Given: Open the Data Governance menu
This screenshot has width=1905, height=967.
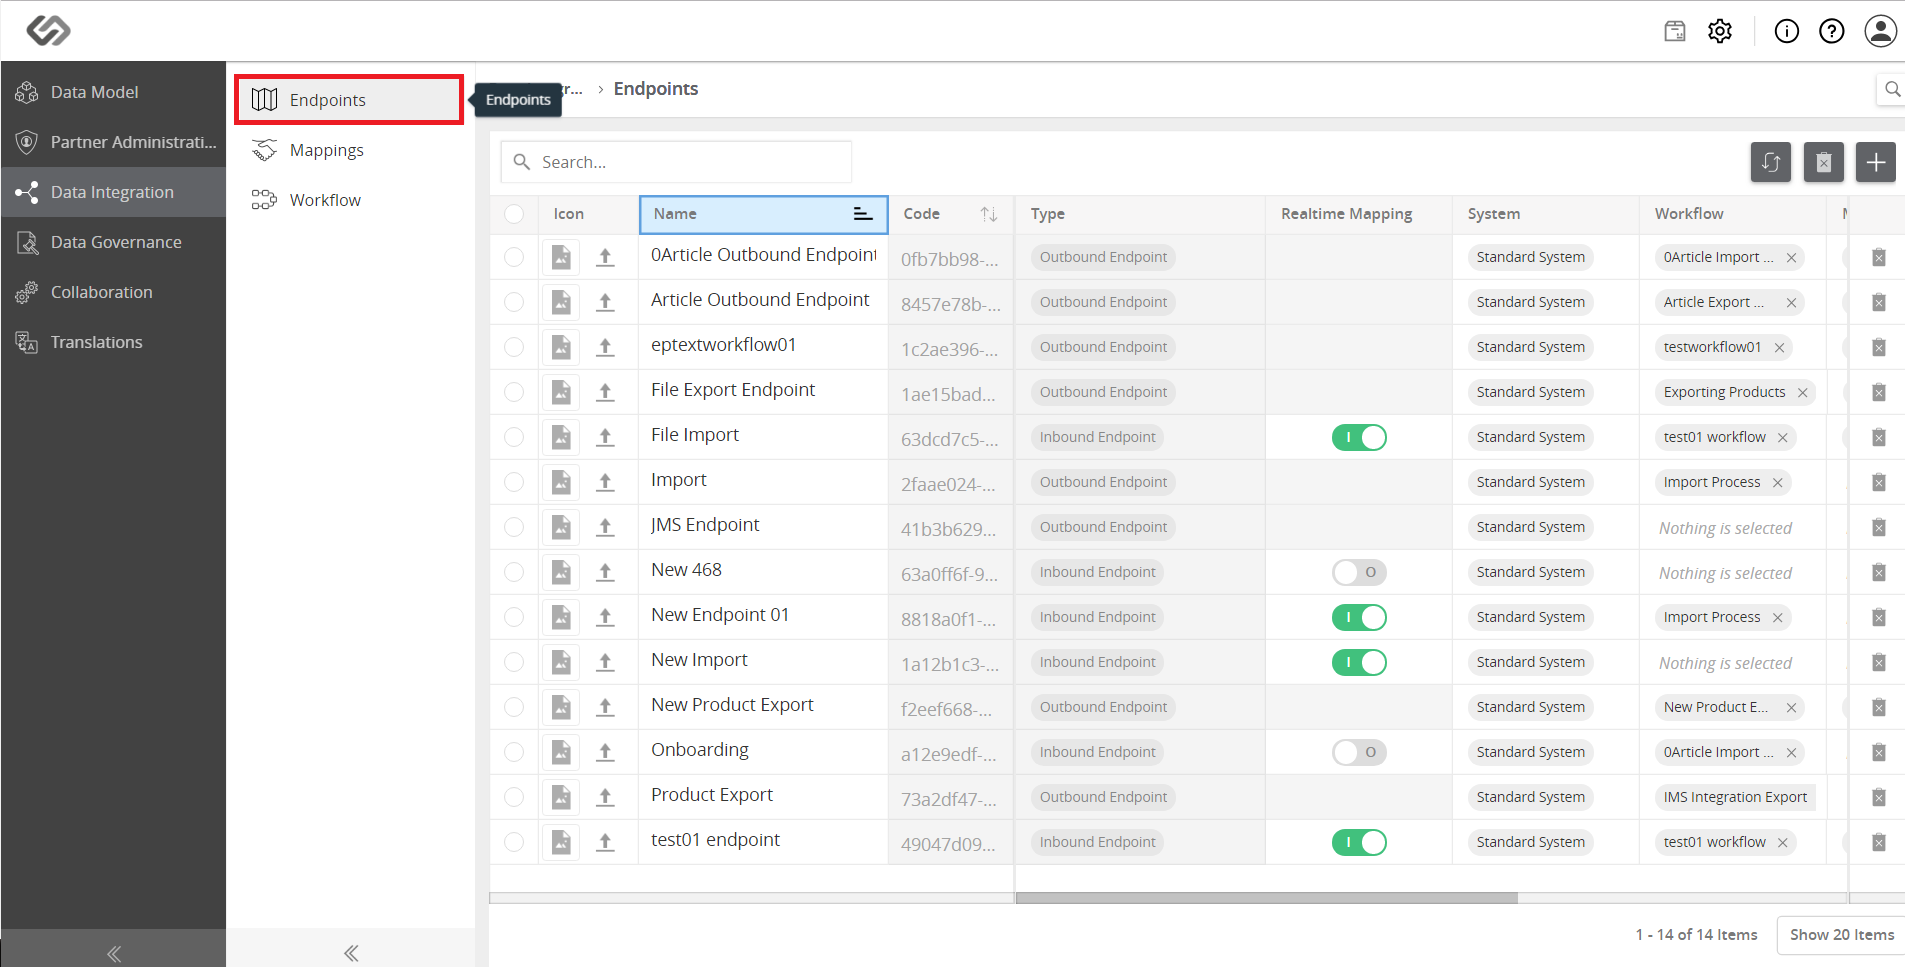Looking at the screenshot, I should click(113, 242).
